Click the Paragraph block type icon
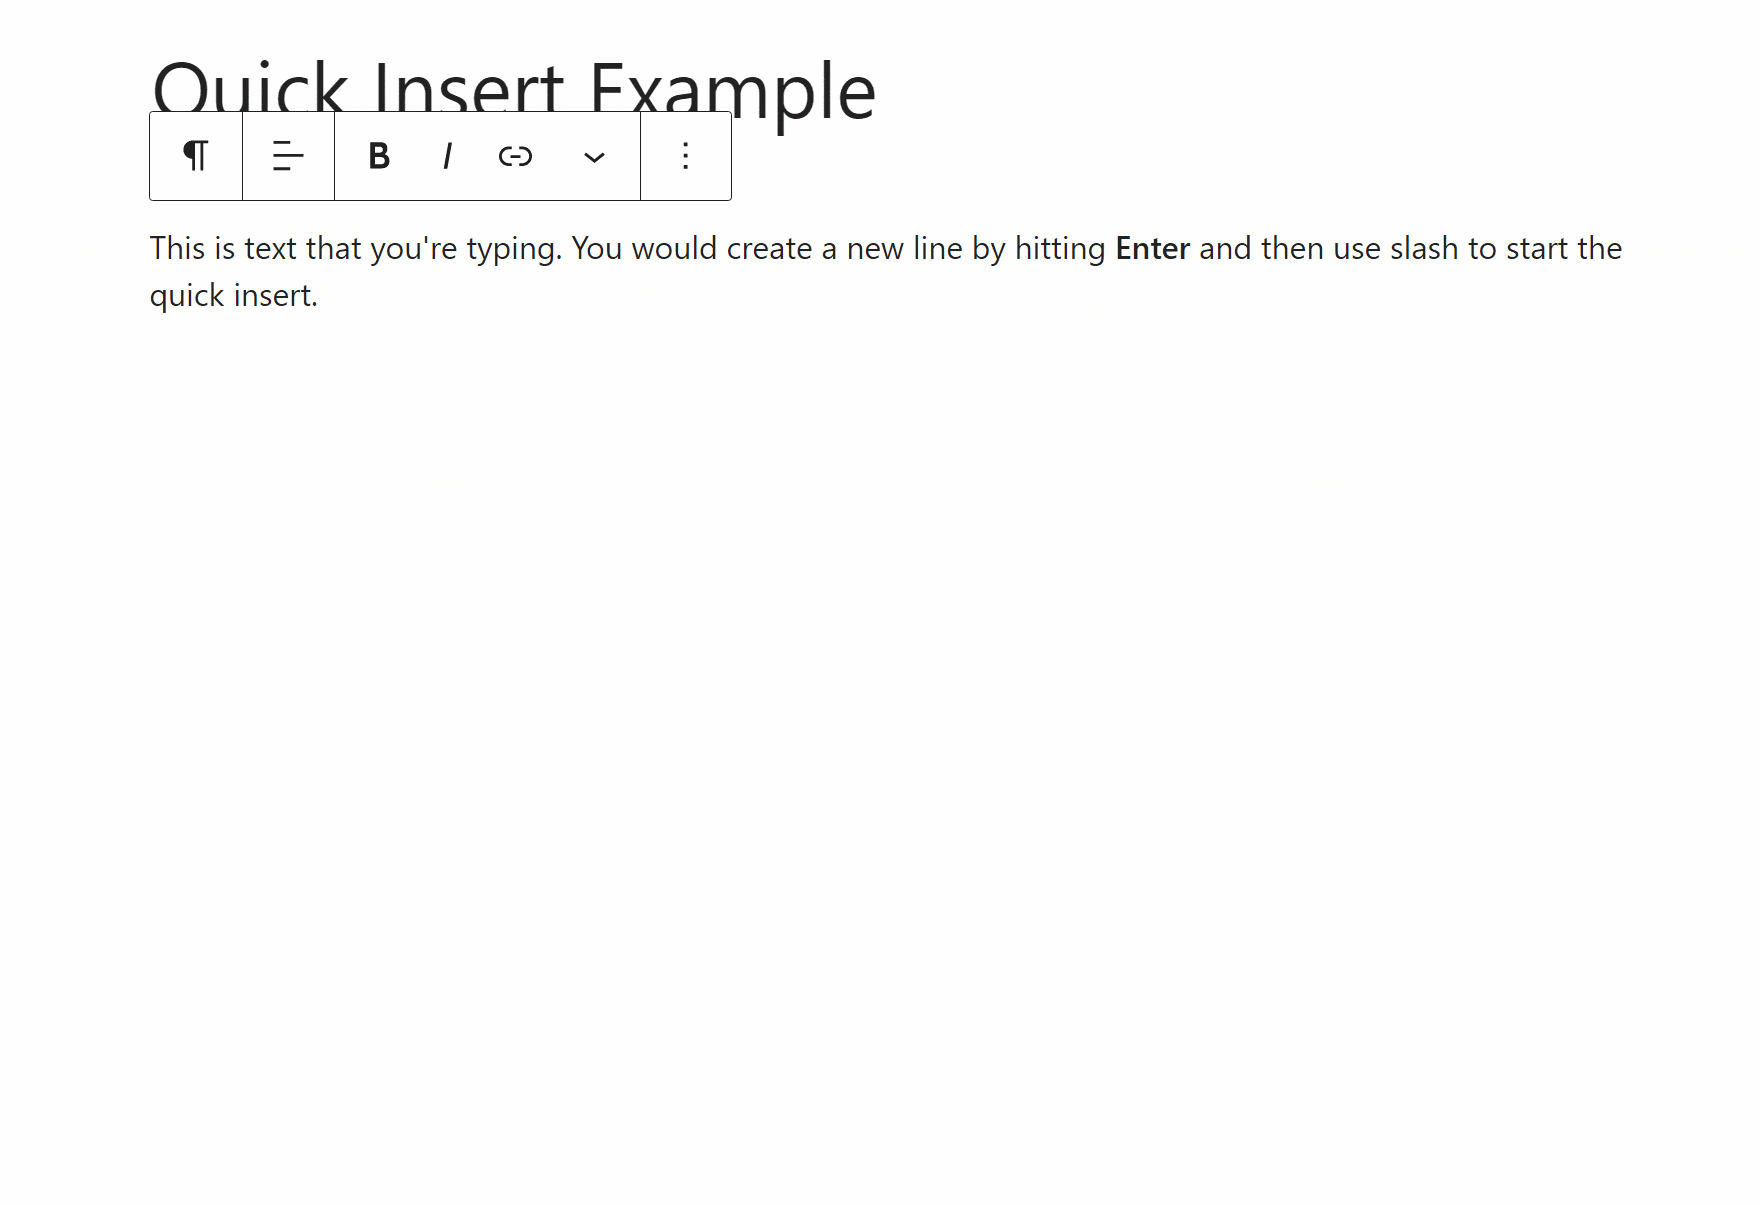This screenshot has width=1760, height=1205. pos(196,156)
